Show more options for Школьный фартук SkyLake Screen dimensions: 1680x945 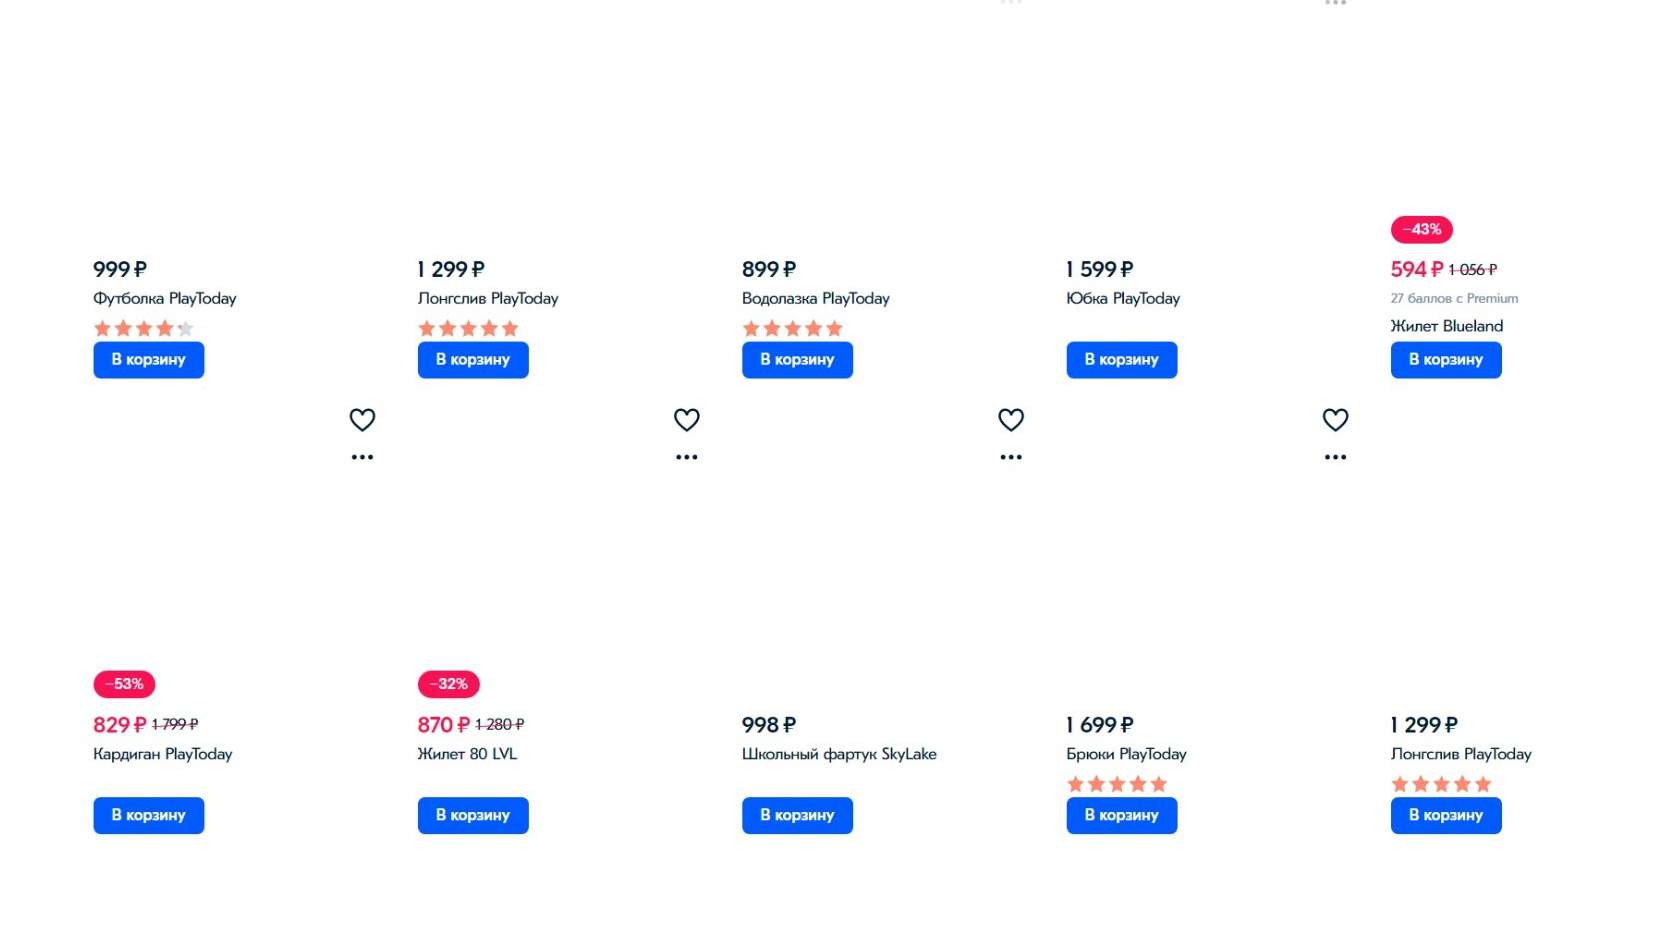coord(1011,457)
